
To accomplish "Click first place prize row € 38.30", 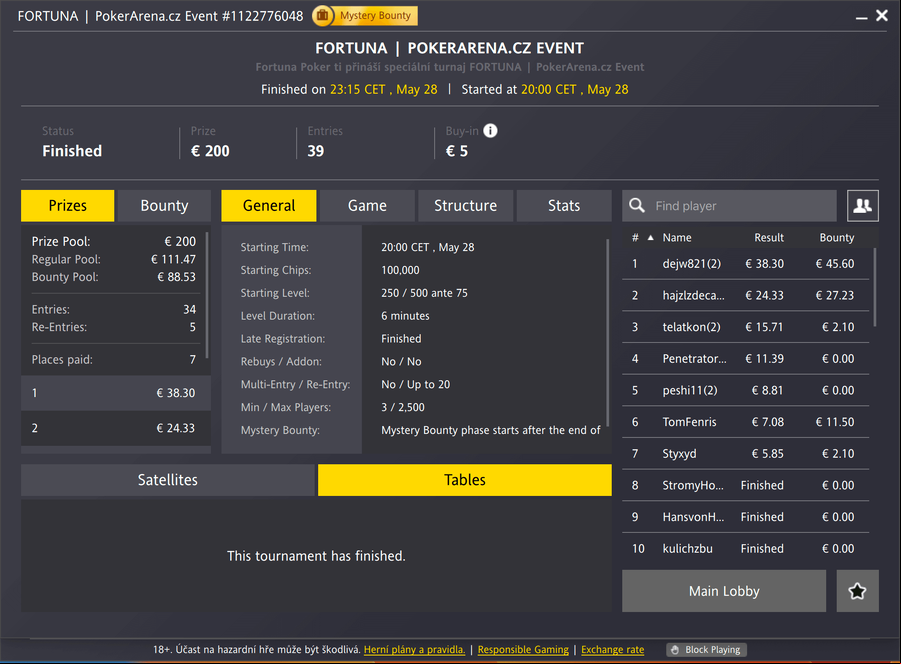I will click(116, 393).
